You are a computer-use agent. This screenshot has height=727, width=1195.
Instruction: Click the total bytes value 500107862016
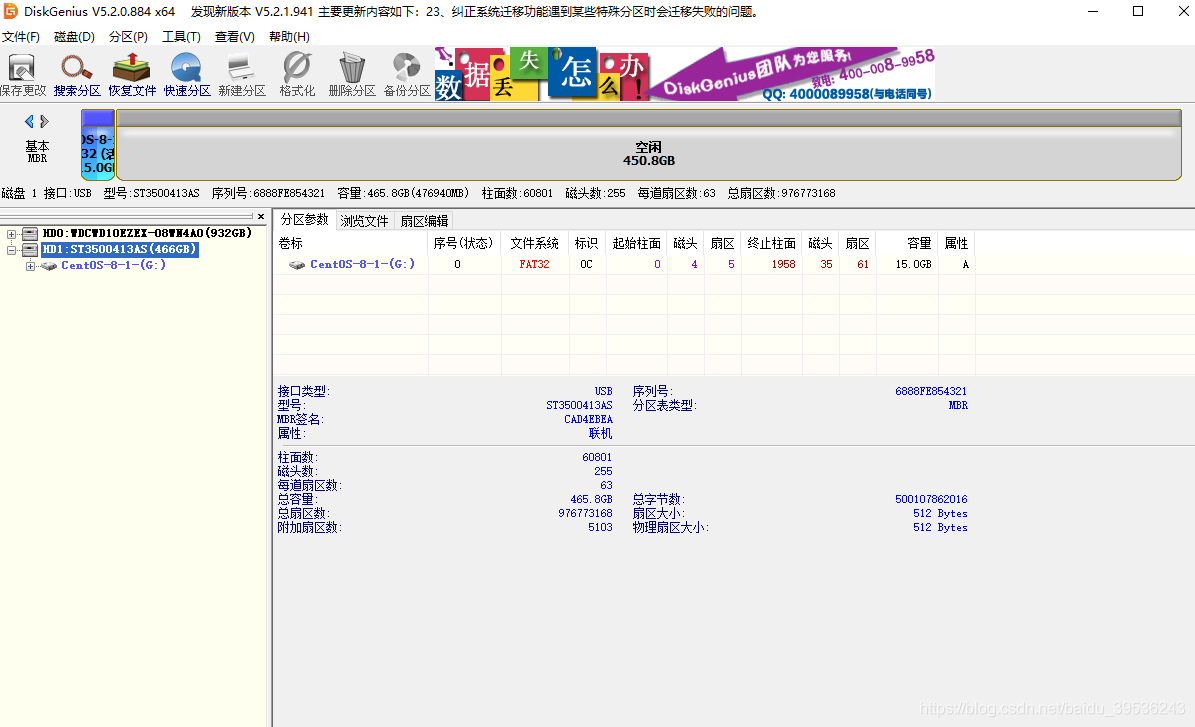tap(931, 499)
